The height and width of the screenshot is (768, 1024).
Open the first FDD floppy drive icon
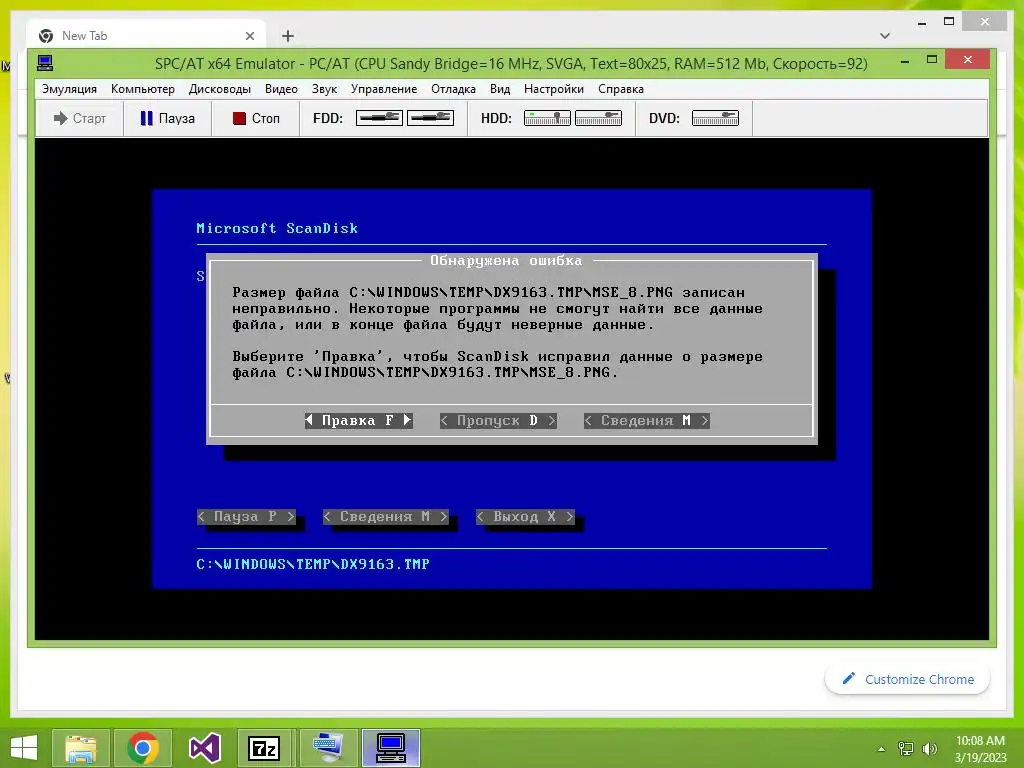coord(379,118)
